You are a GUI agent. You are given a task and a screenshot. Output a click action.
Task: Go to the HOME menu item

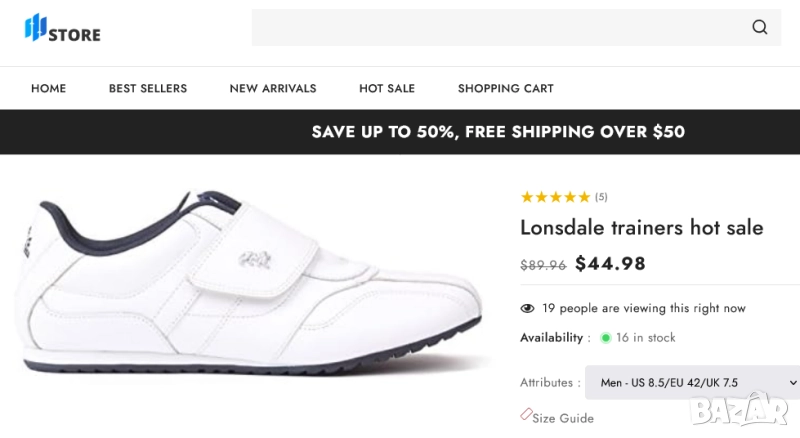click(x=48, y=88)
